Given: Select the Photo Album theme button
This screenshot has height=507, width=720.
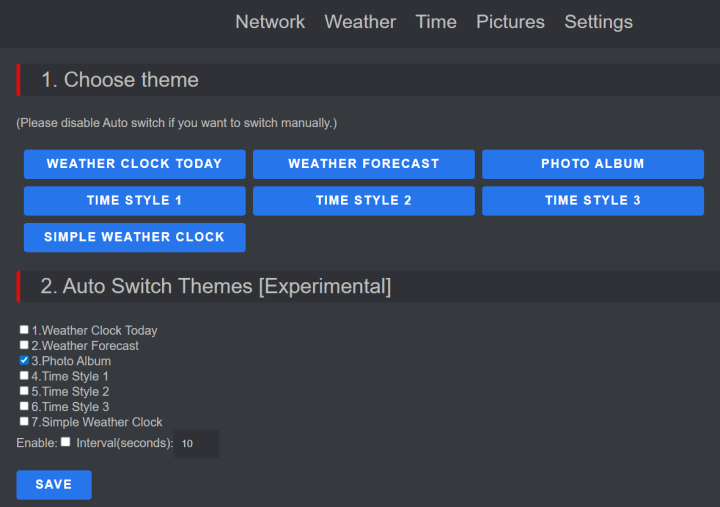Looking at the screenshot, I should (x=593, y=164).
